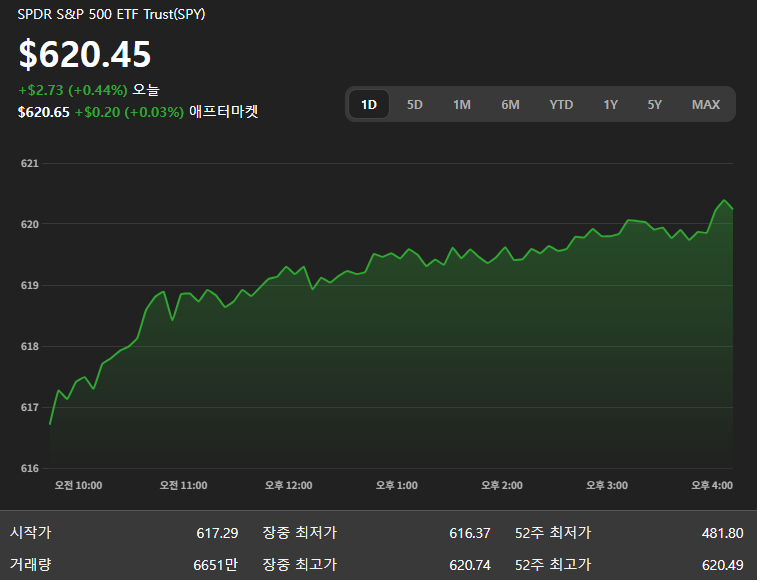Select the 1D time range tab

(x=369, y=104)
